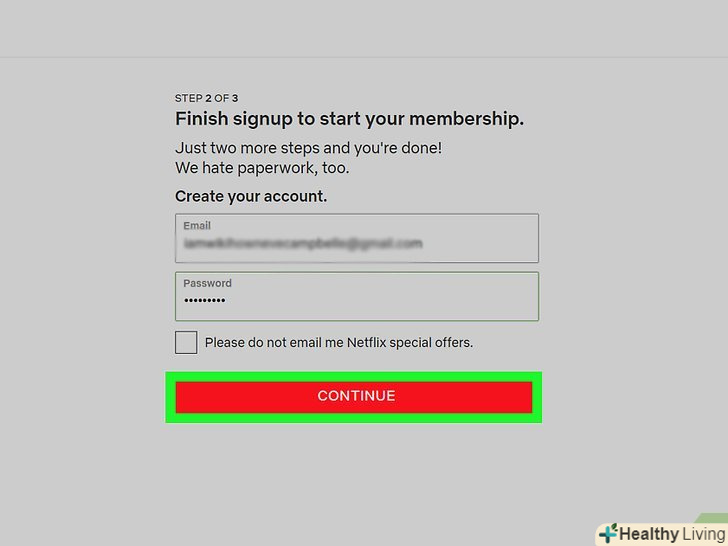This screenshot has width=728, height=546.
Task: Click the green highlight border around CONTINUE
Action: pyautogui.click(x=354, y=377)
